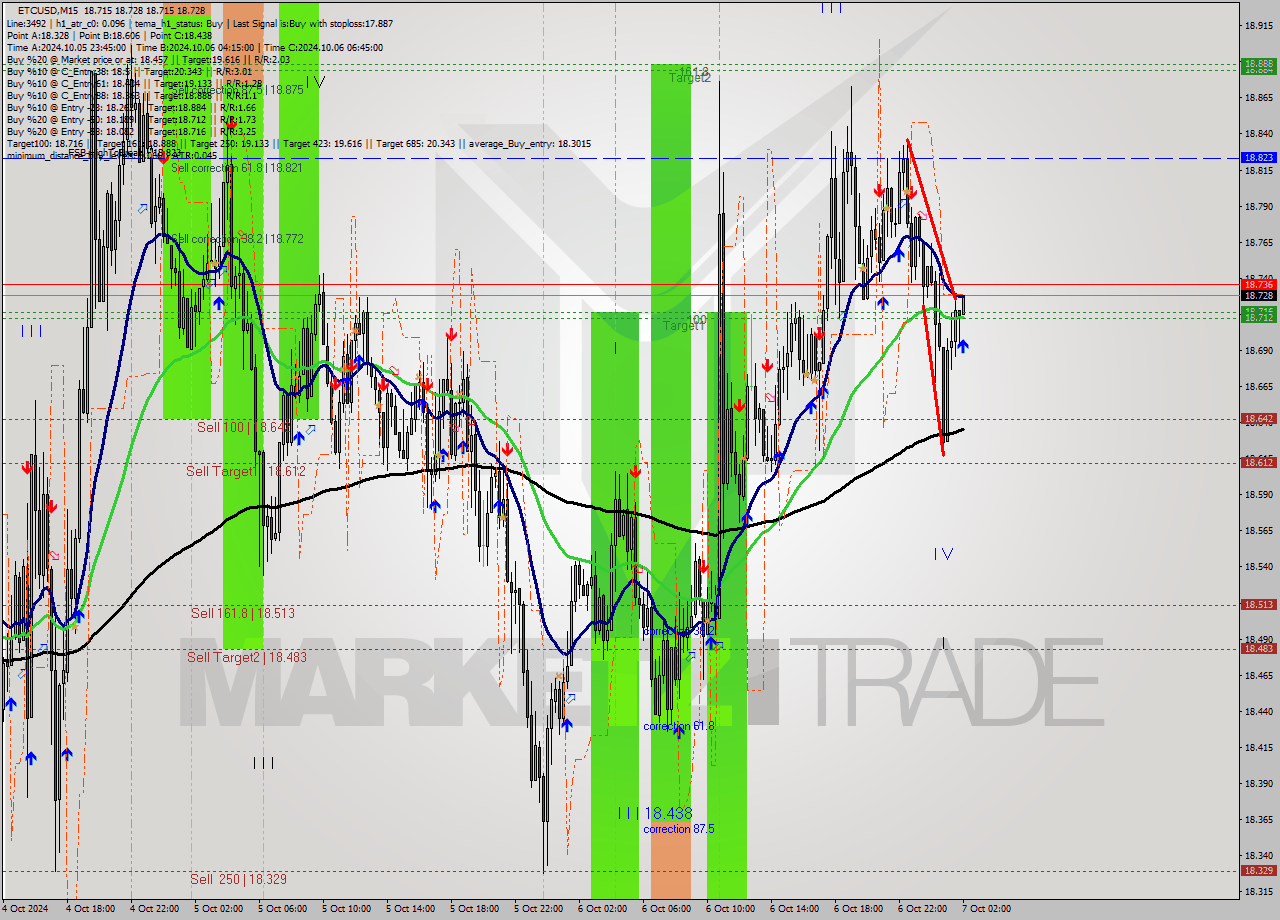Click the 'Time C:2024.10.06 06:45:00' text
Viewport: 1280px width, 920px height.
pyautogui.click(x=326, y=47)
